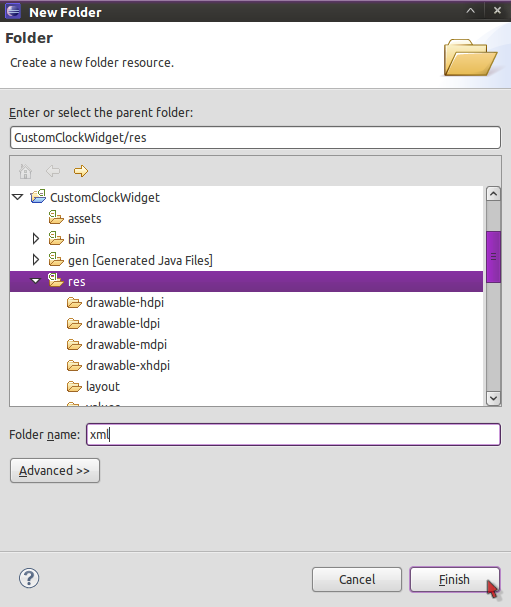Click the purple scrollbar thumb
This screenshot has height=607, width=511.
pos(494,257)
